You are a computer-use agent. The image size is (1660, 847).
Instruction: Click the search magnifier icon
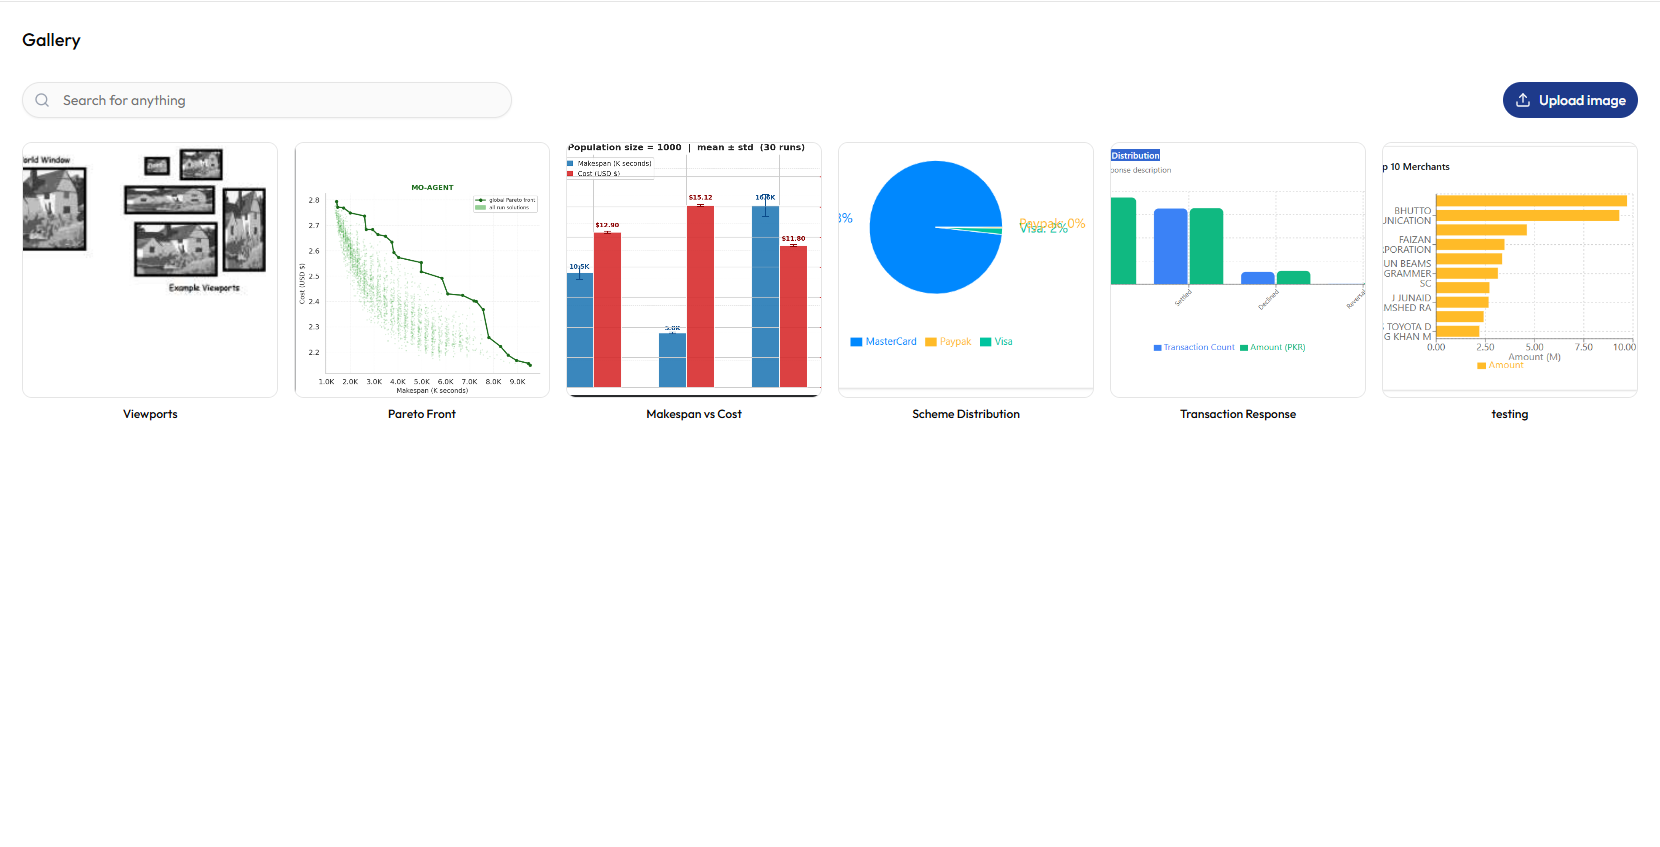(42, 100)
